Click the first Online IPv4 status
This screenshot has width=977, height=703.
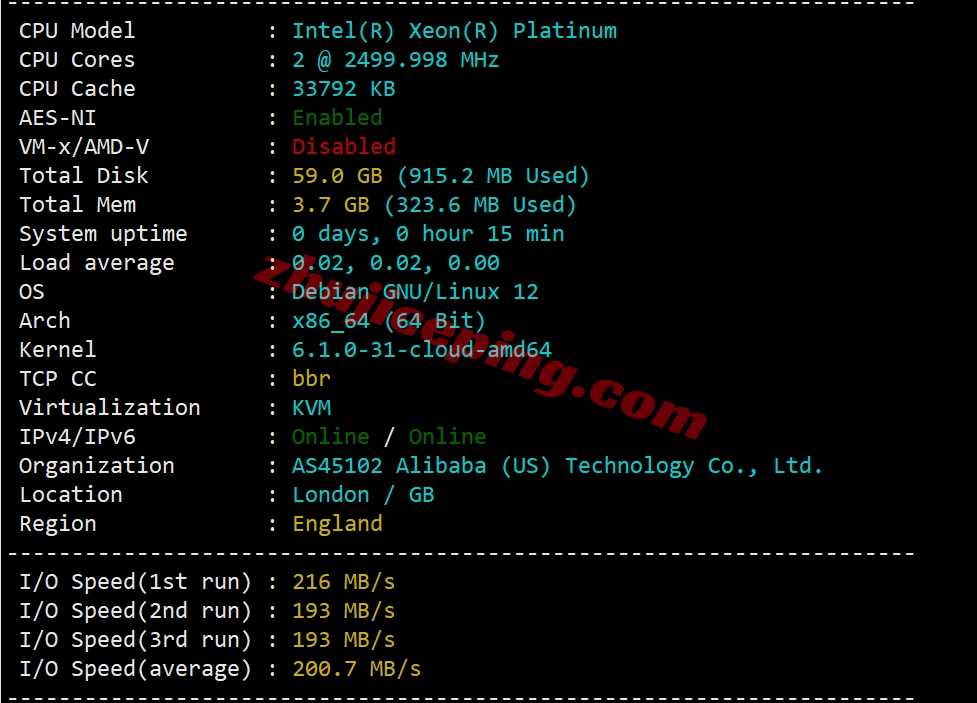331,436
